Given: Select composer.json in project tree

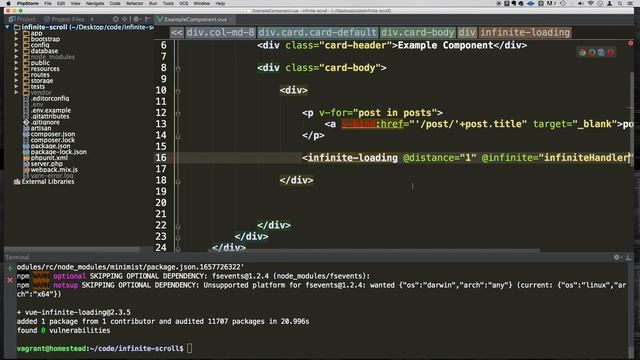Looking at the screenshot, I should click(53, 134).
